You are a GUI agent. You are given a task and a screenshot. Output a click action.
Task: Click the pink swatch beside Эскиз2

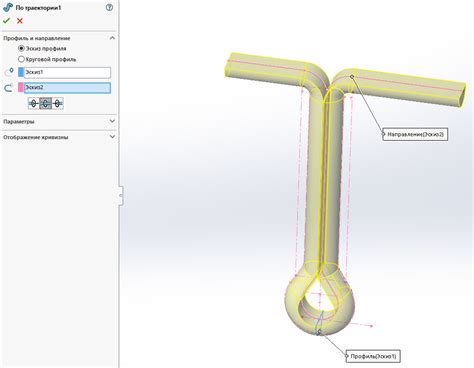(x=21, y=88)
